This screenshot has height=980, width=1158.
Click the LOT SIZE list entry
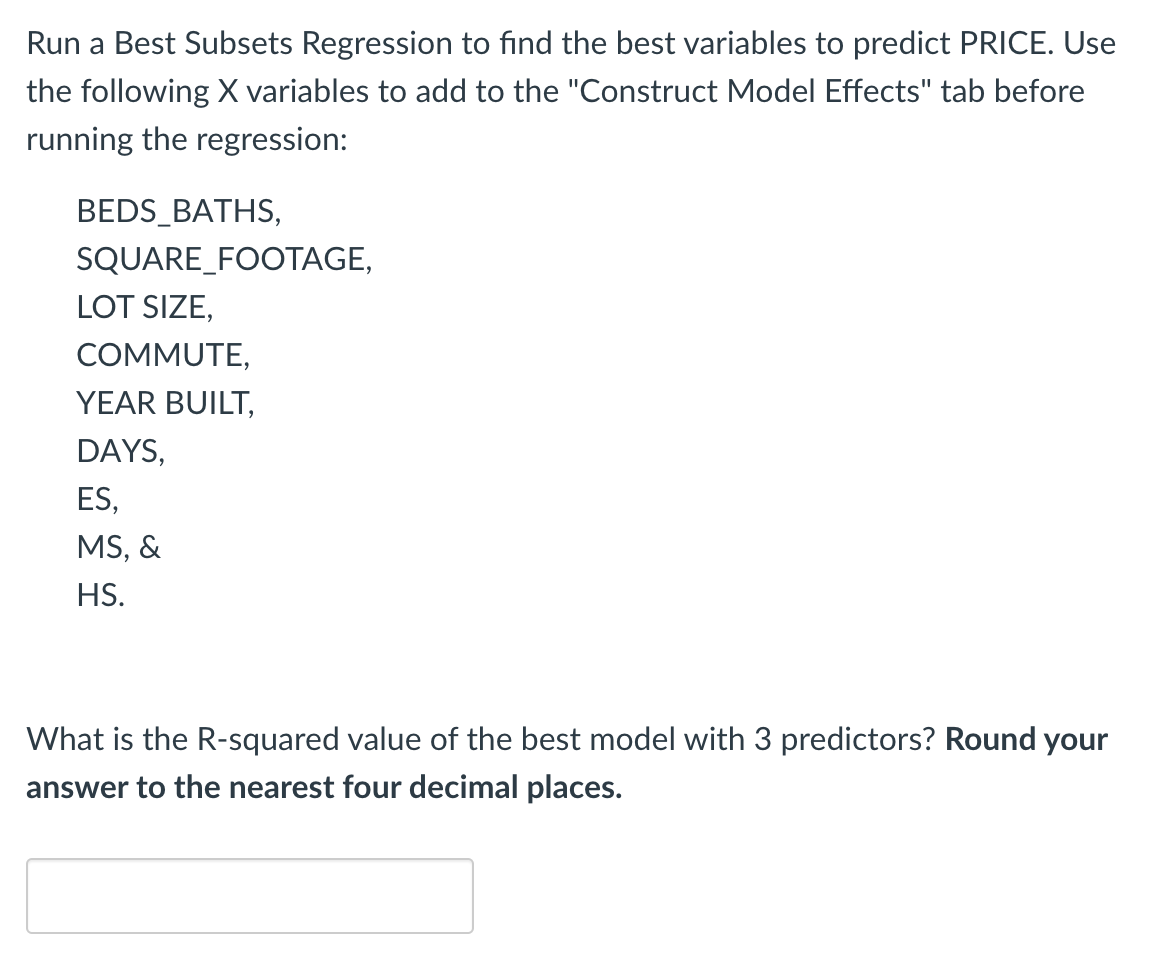[x=144, y=307]
